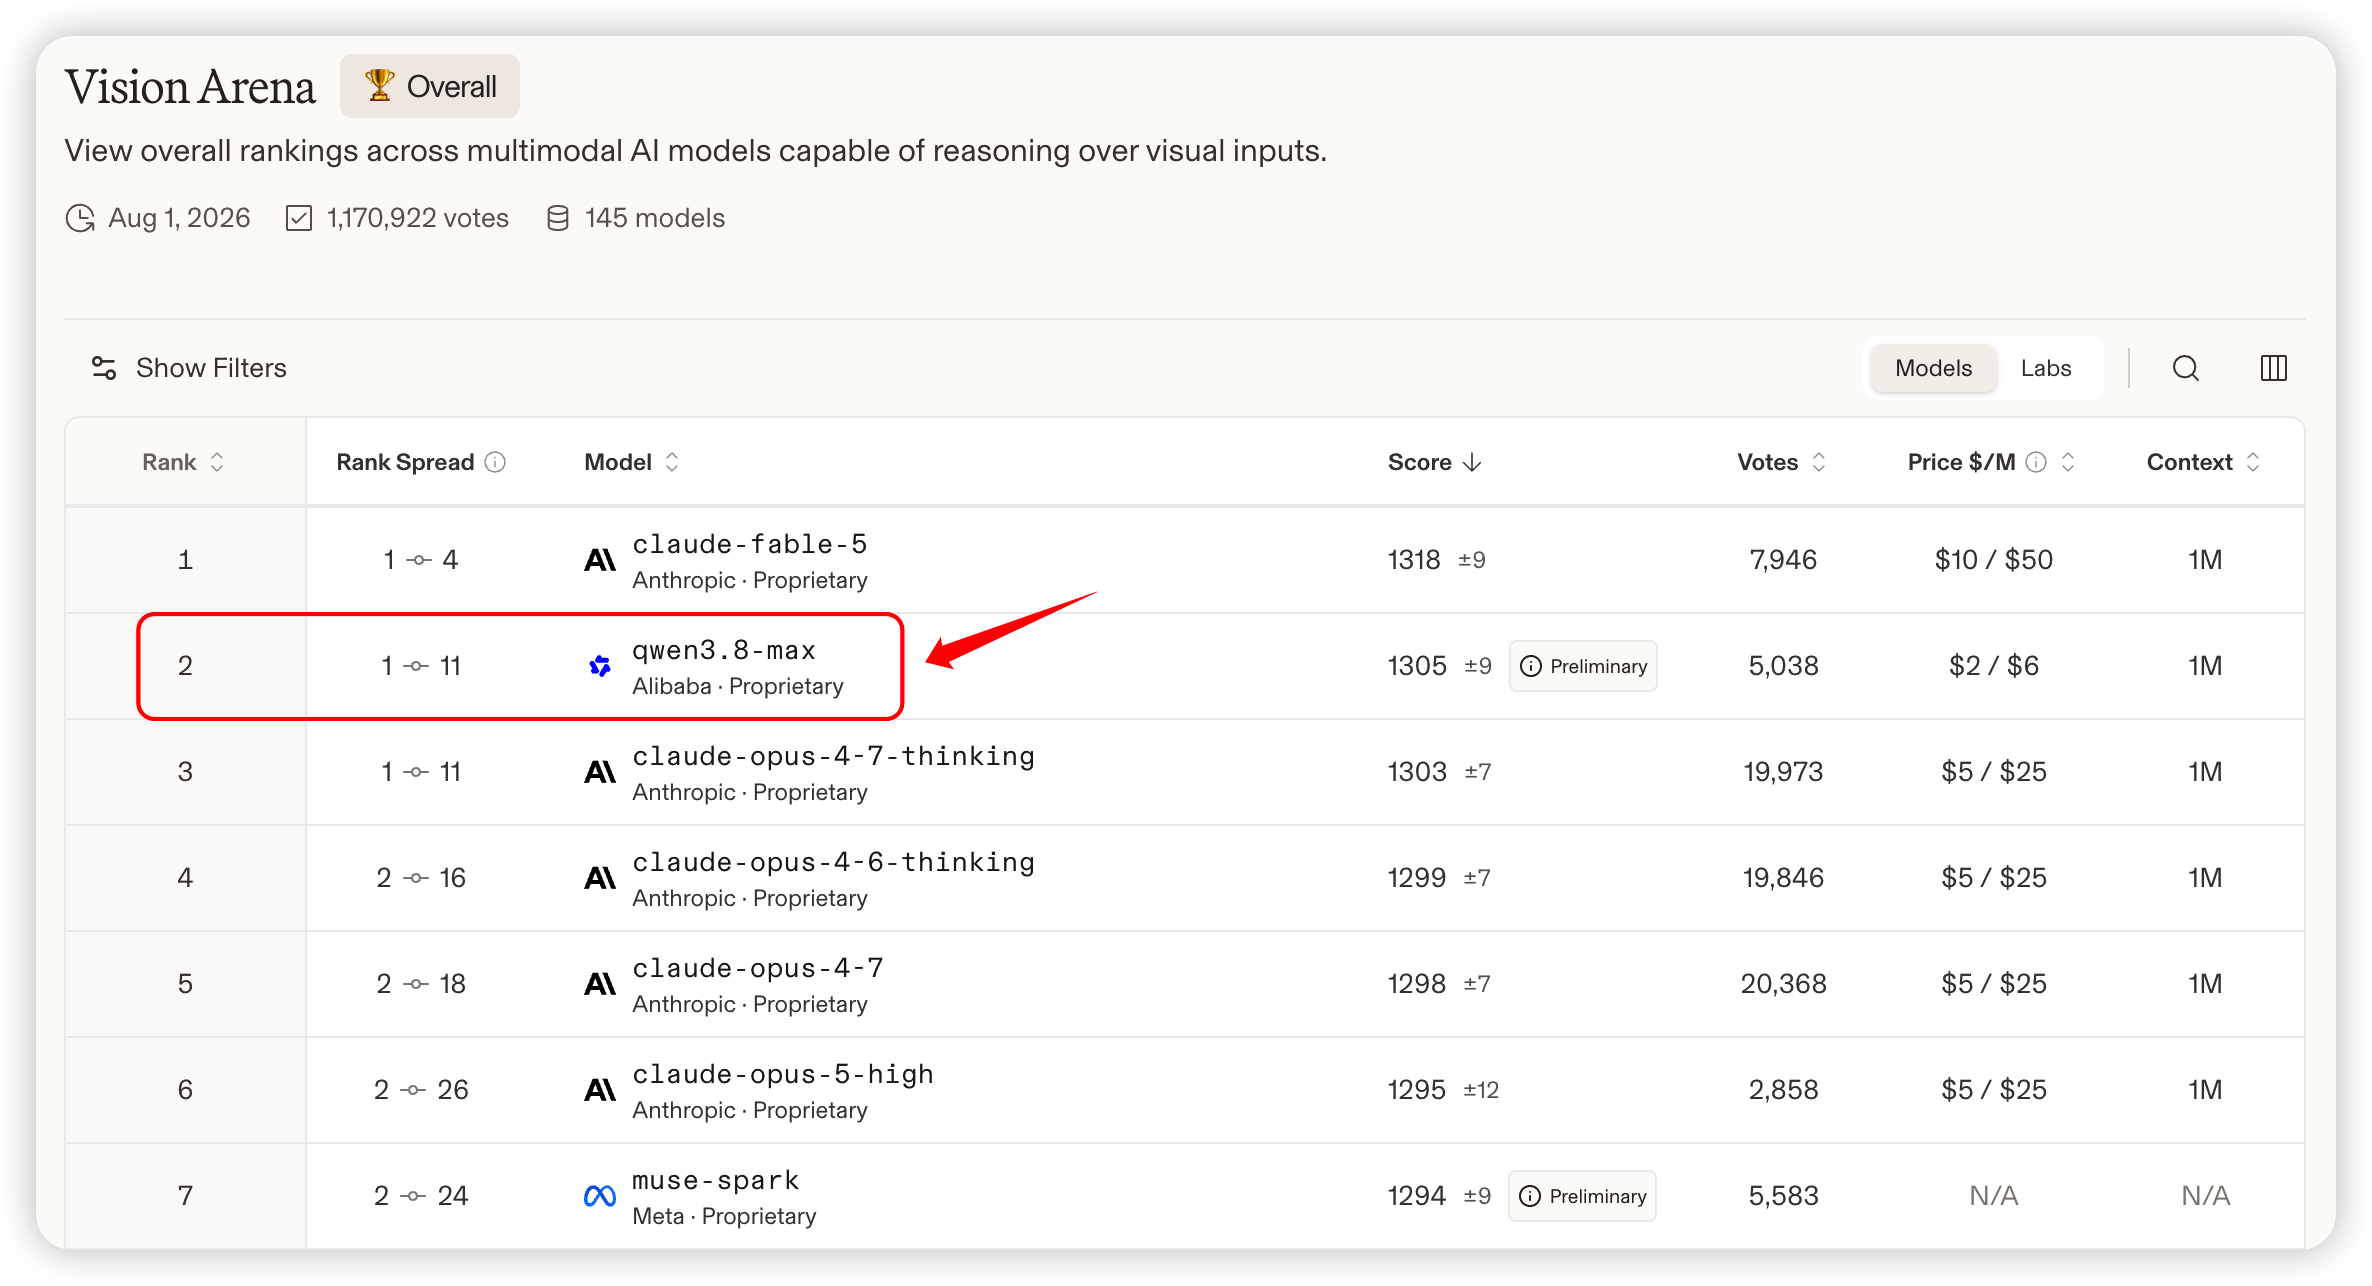
Task: Click the Show Filters sliders icon
Action: (x=104, y=368)
